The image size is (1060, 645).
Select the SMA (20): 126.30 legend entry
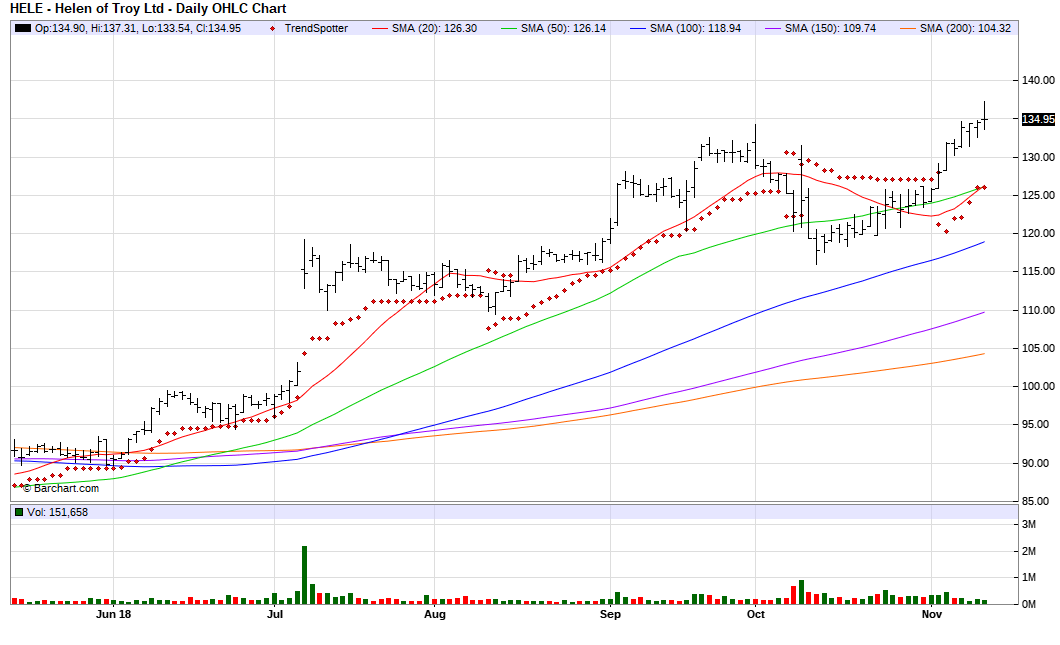[434, 28]
